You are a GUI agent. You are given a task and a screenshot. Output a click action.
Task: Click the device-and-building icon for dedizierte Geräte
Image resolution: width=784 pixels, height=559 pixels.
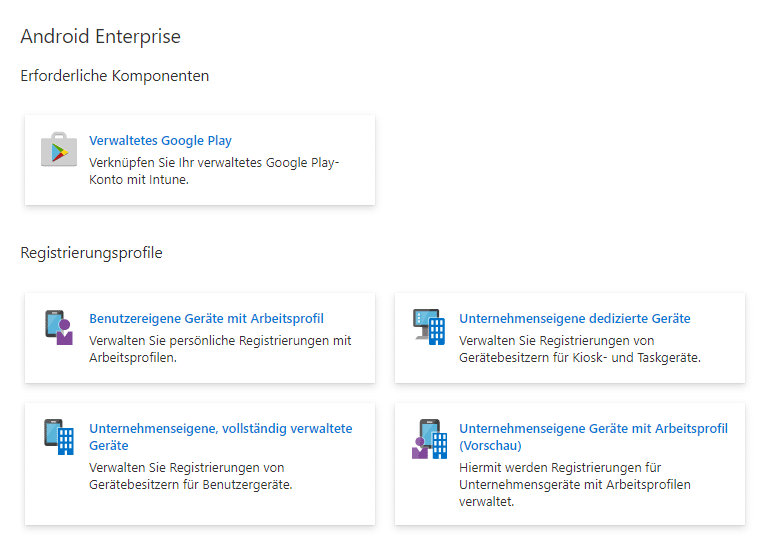(429, 327)
